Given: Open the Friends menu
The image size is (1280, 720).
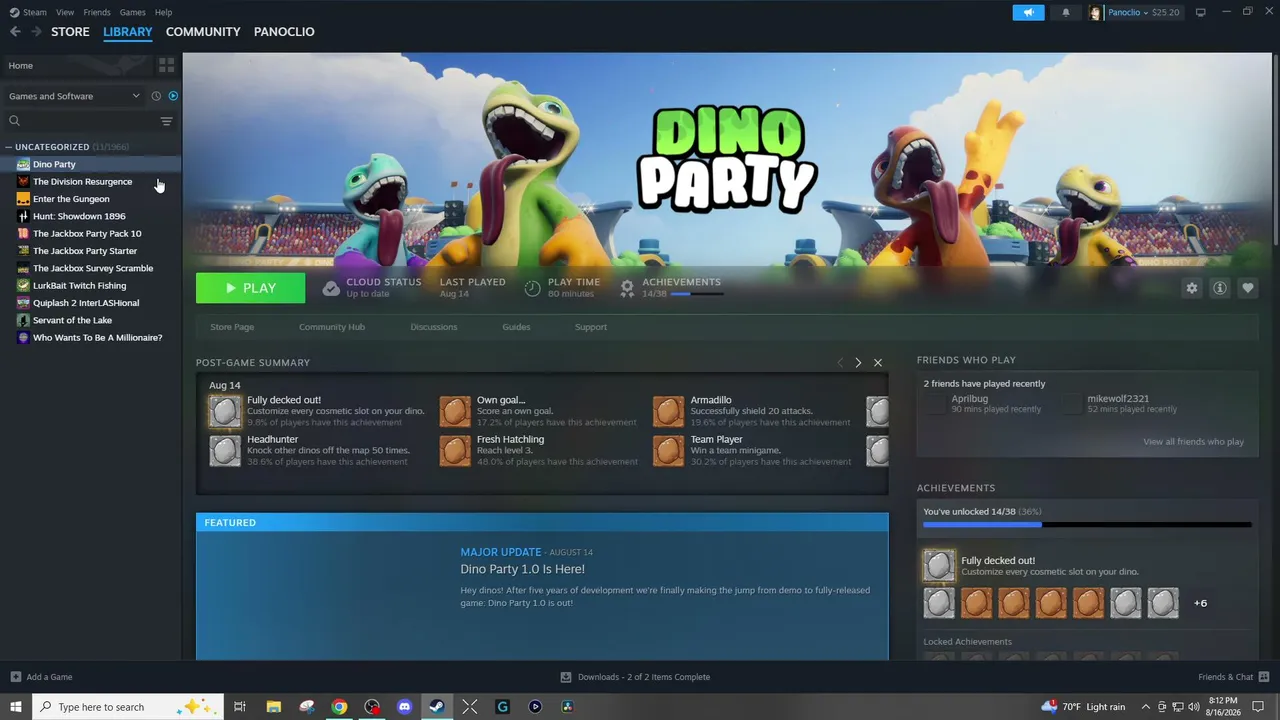Looking at the screenshot, I should 97,12.
